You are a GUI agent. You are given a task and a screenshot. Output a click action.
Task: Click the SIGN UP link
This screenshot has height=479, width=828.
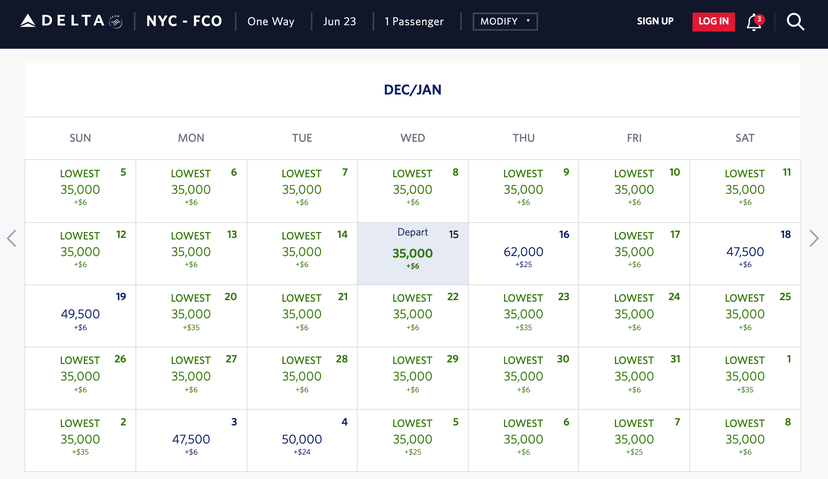coord(655,21)
